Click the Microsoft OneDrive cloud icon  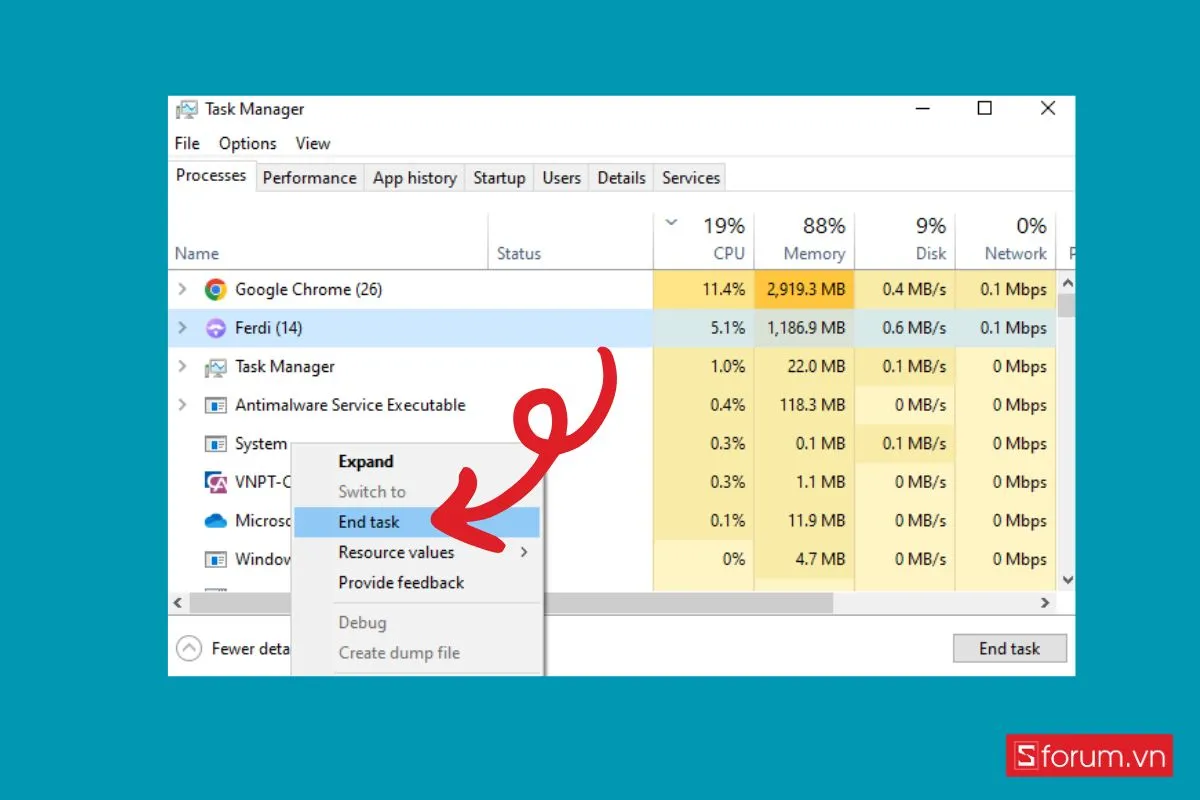215,520
